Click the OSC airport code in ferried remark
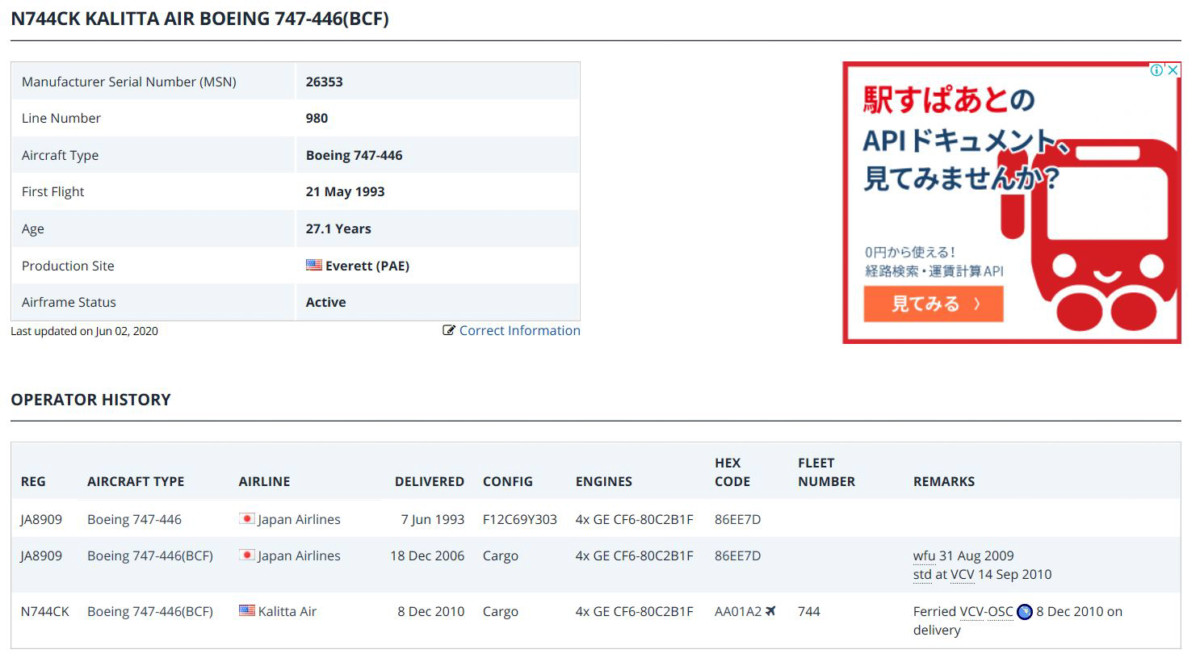The height and width of the screenshot is (658, 1200). 1000,611
